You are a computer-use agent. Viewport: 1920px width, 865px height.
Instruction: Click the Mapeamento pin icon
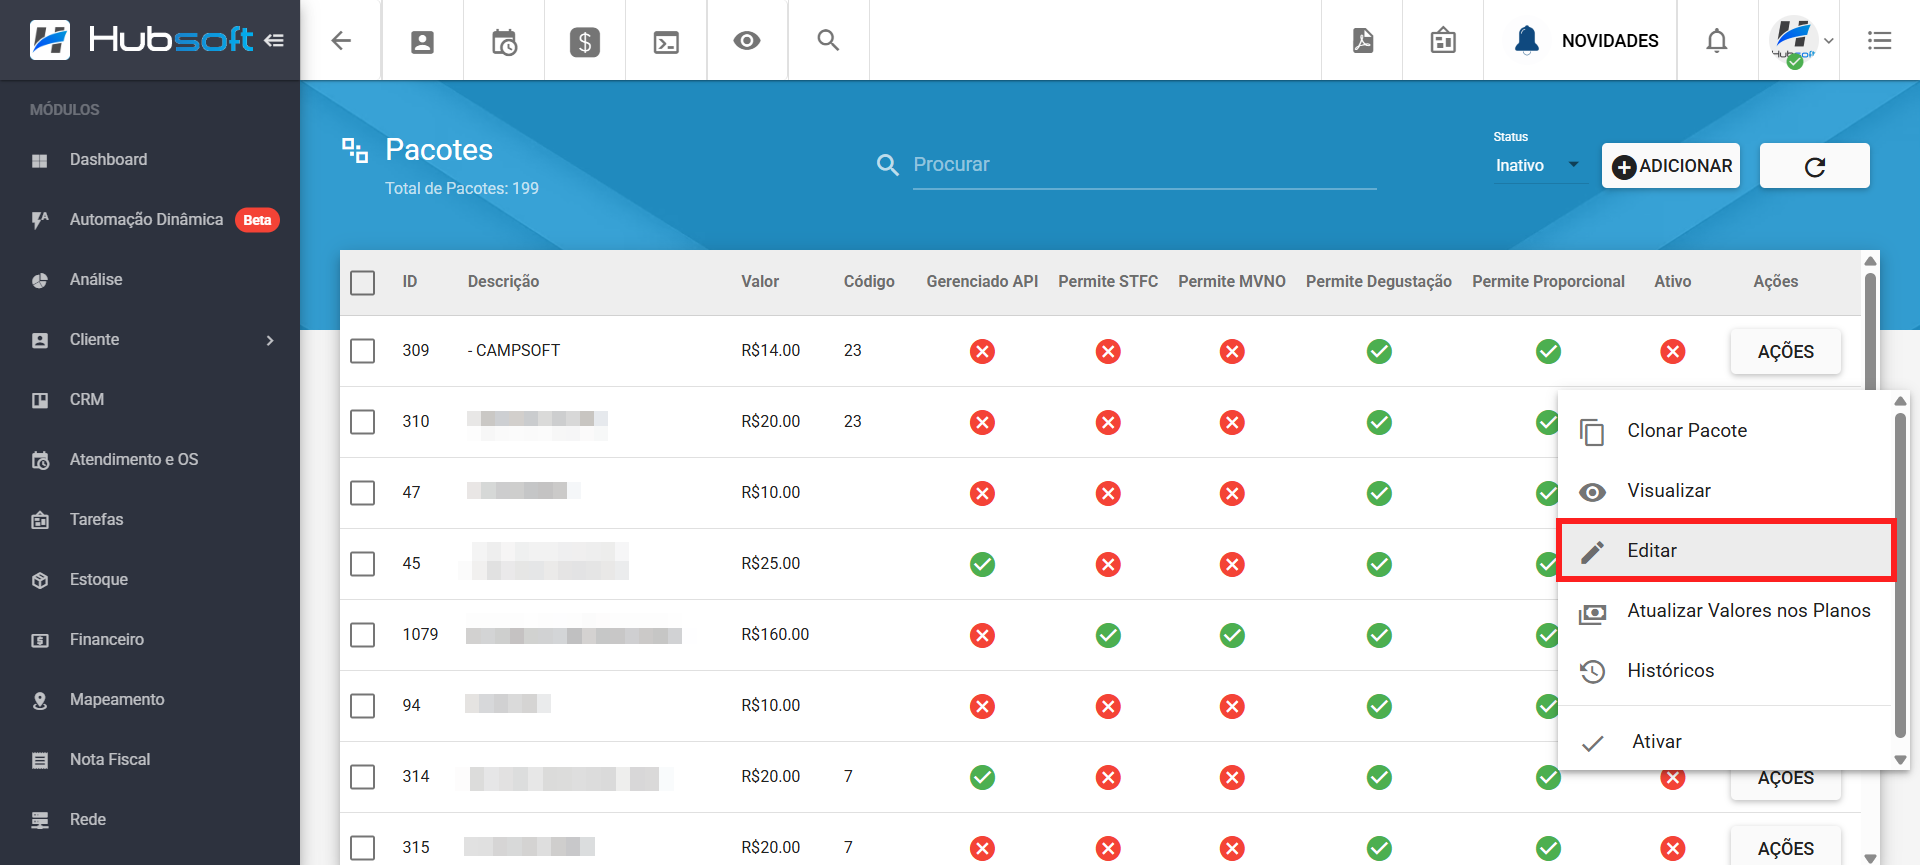pos(40,700)
